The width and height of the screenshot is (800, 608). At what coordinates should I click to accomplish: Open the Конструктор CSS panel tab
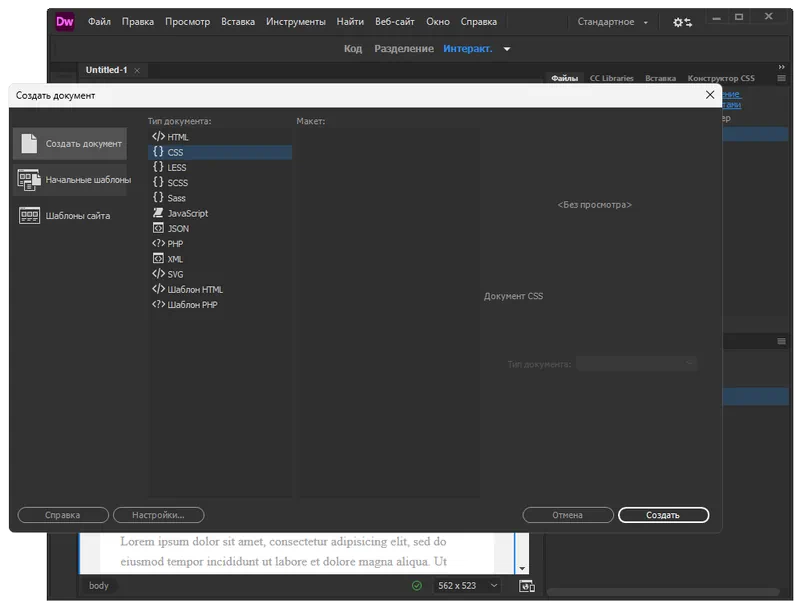pos(720,79)
